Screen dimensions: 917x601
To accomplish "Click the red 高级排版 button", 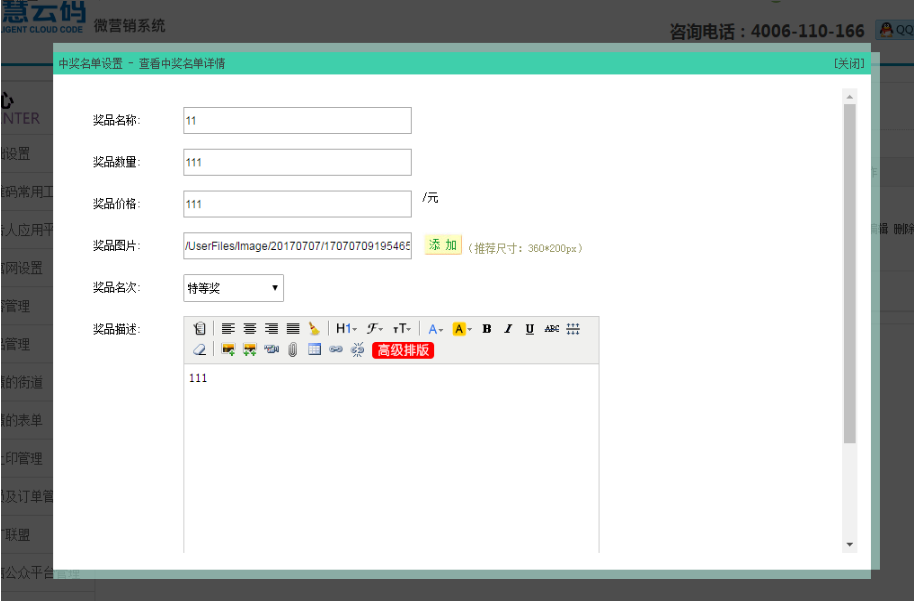I will (x=403, y=350).
